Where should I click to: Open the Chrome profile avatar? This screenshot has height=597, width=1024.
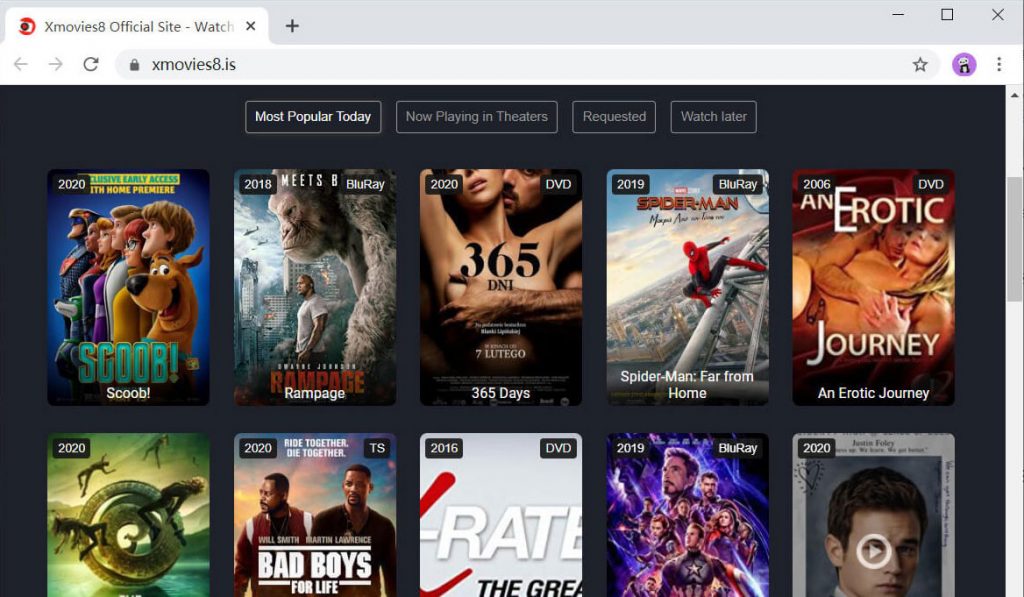pos(964,64)
